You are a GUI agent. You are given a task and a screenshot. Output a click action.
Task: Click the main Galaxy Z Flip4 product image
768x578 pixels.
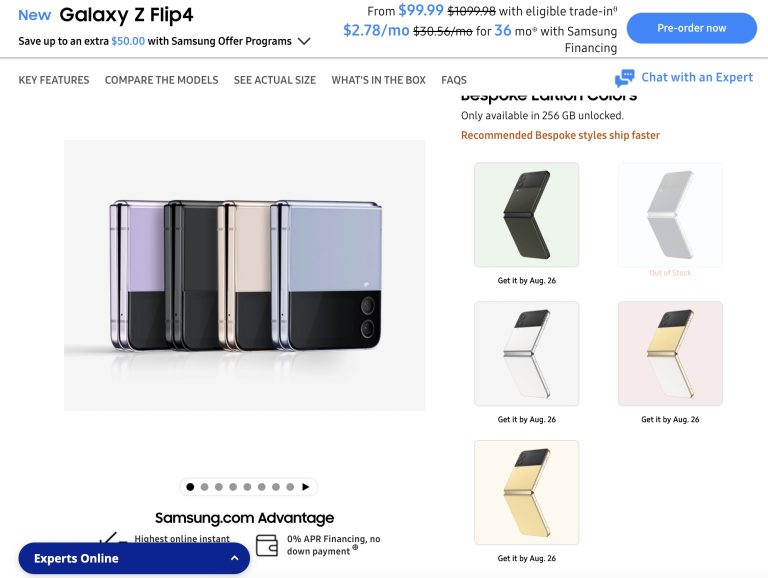click(x=244, y=275)
